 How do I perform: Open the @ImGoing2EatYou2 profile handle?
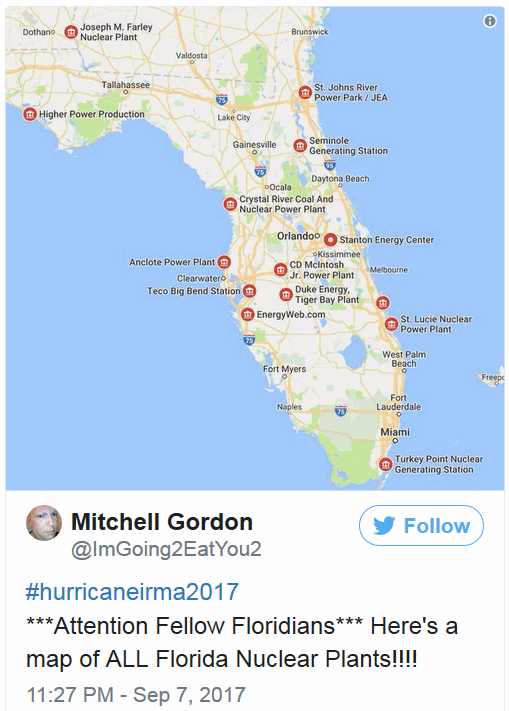[166, 549]
